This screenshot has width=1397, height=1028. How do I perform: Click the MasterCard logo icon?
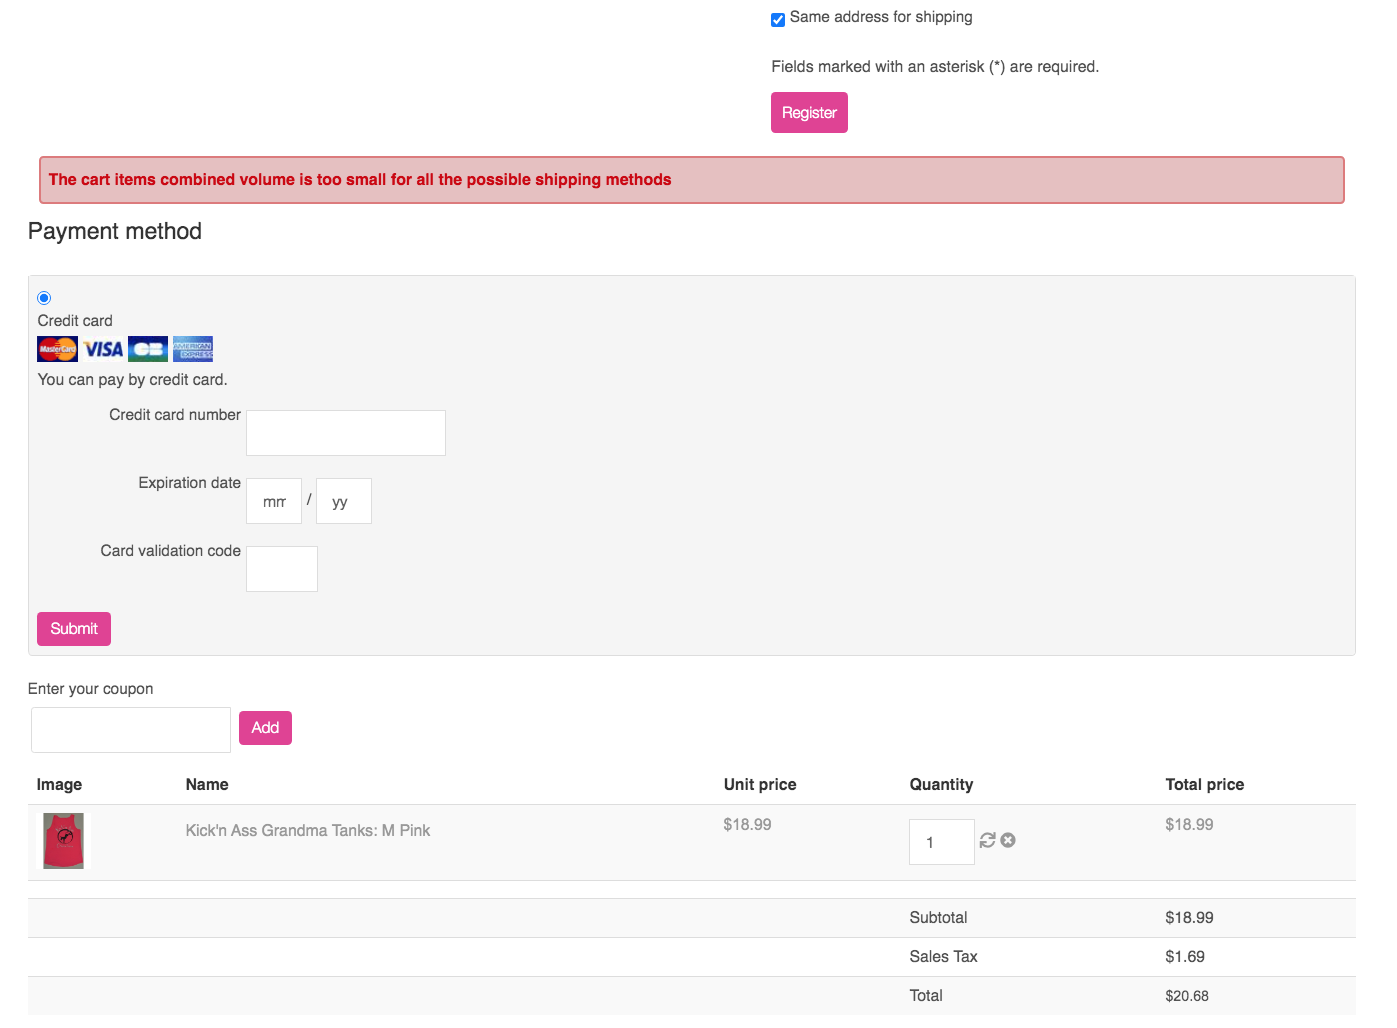click(x=57, y=349)
